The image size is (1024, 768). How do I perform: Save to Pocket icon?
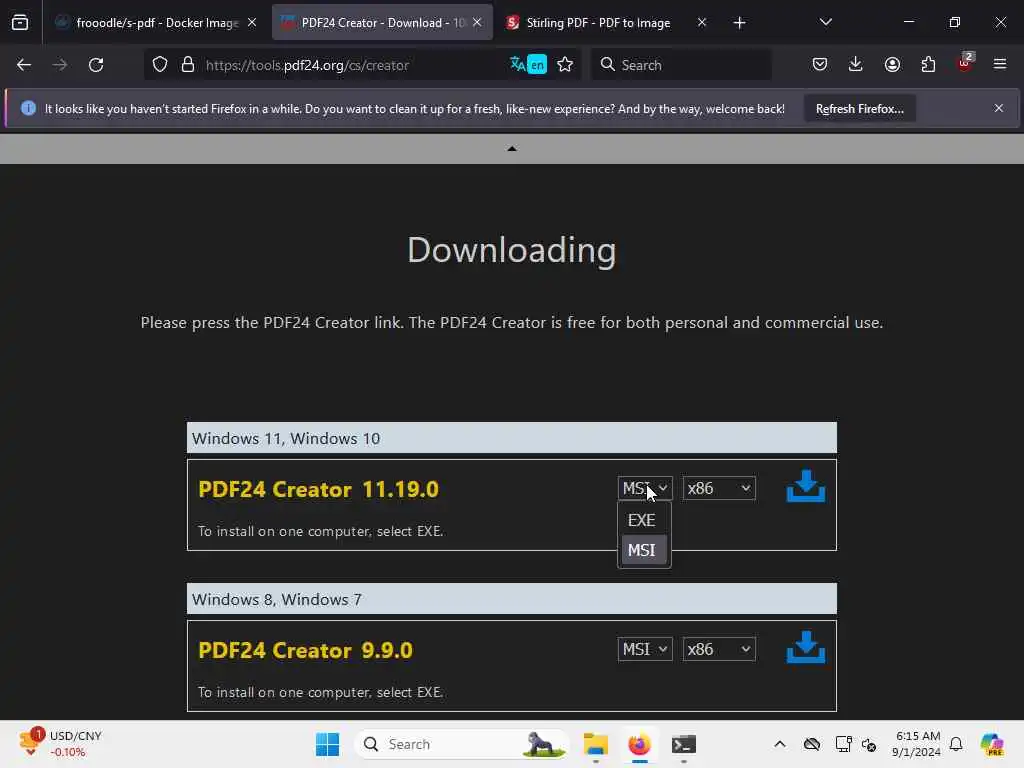tap(820, 65)
